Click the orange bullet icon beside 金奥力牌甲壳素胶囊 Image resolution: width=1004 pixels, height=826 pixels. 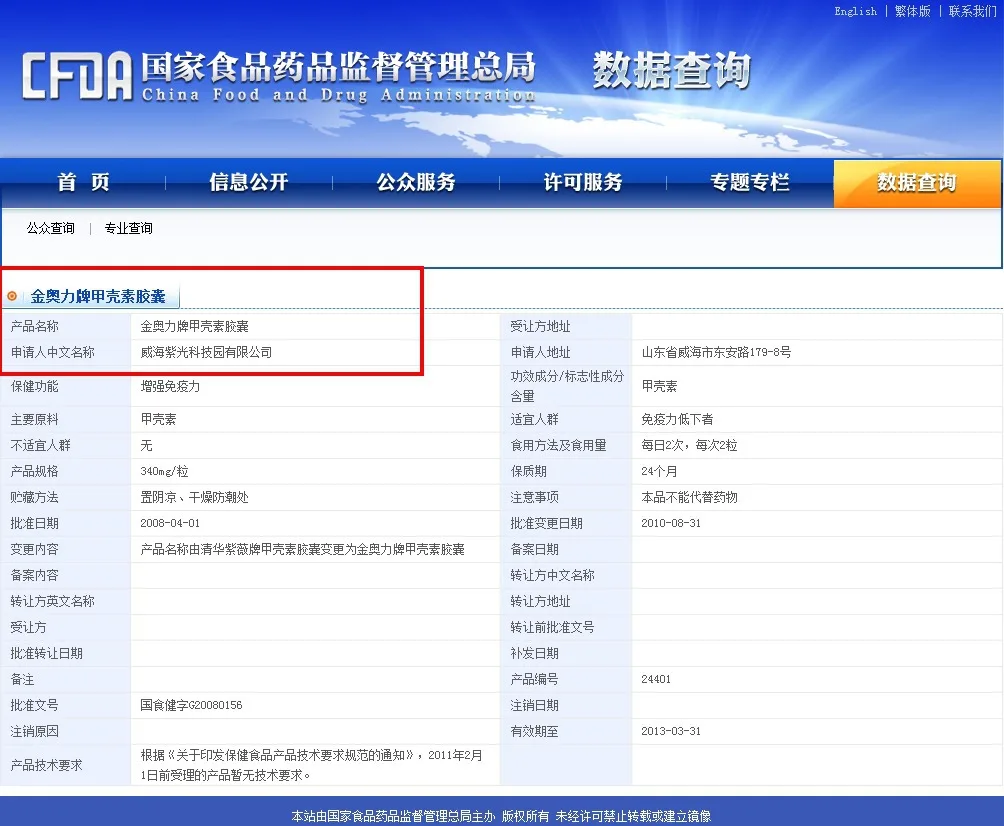point(12,296)
